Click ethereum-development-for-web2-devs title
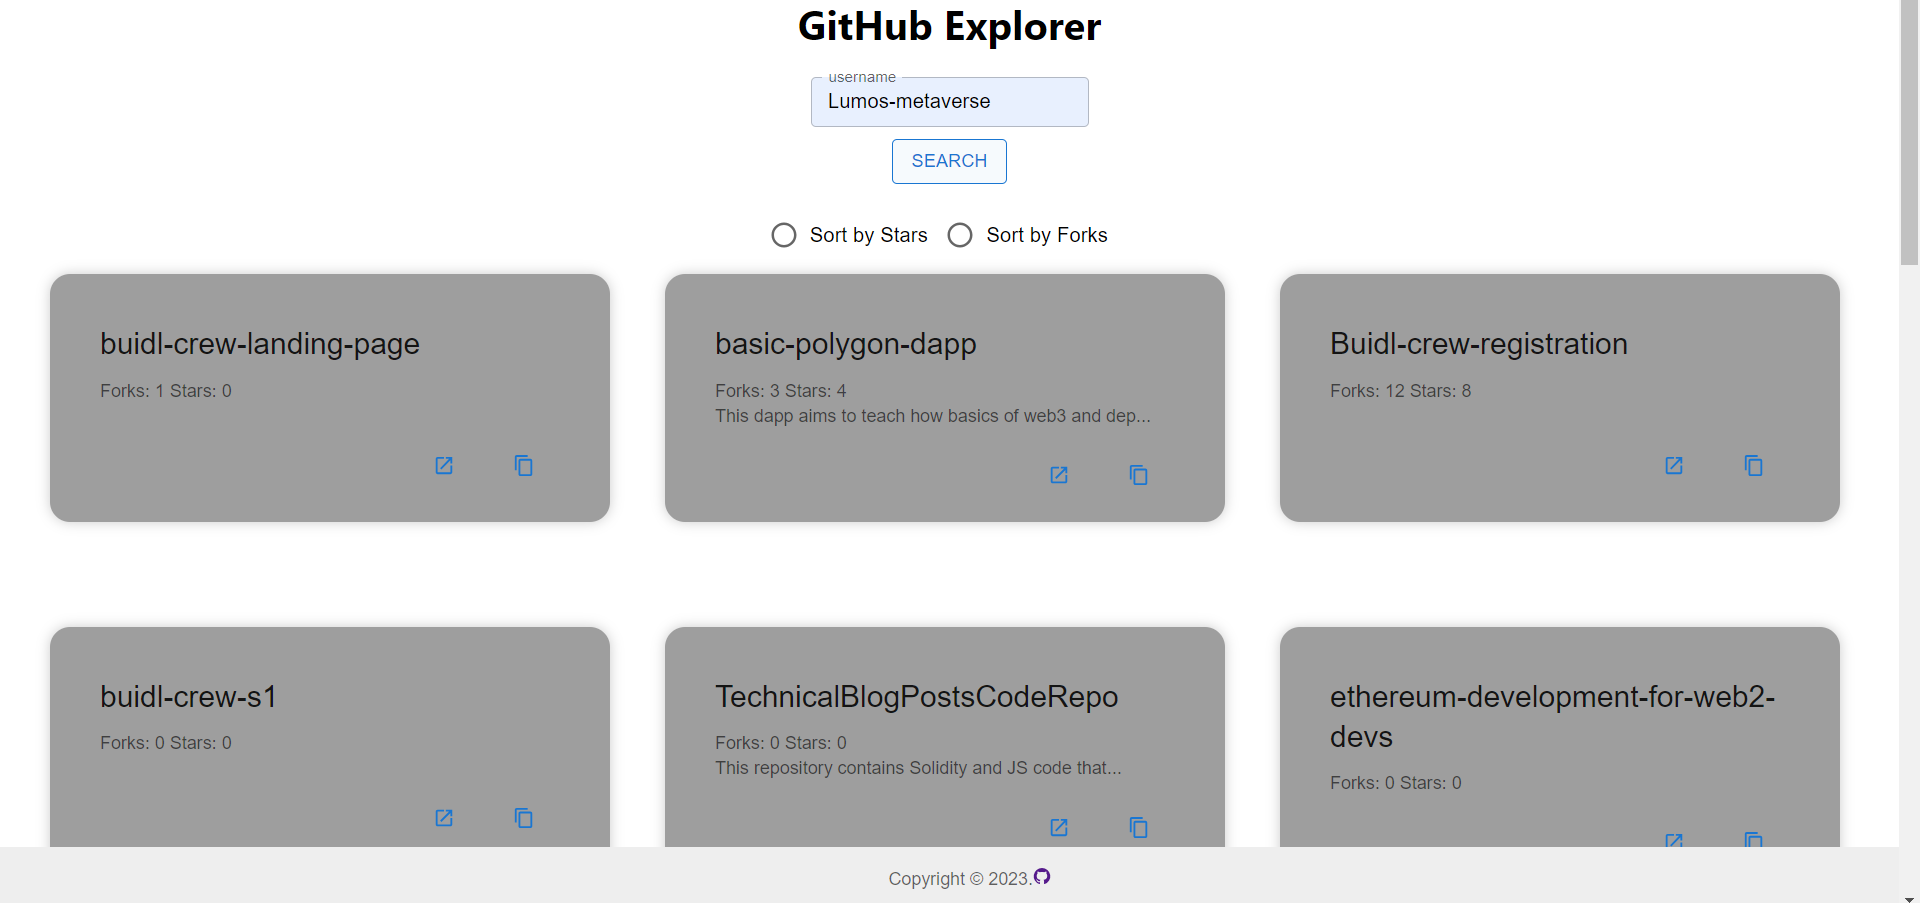Image resolution: width=1920 pixels, height=903 pixels. coord(1553,717)
